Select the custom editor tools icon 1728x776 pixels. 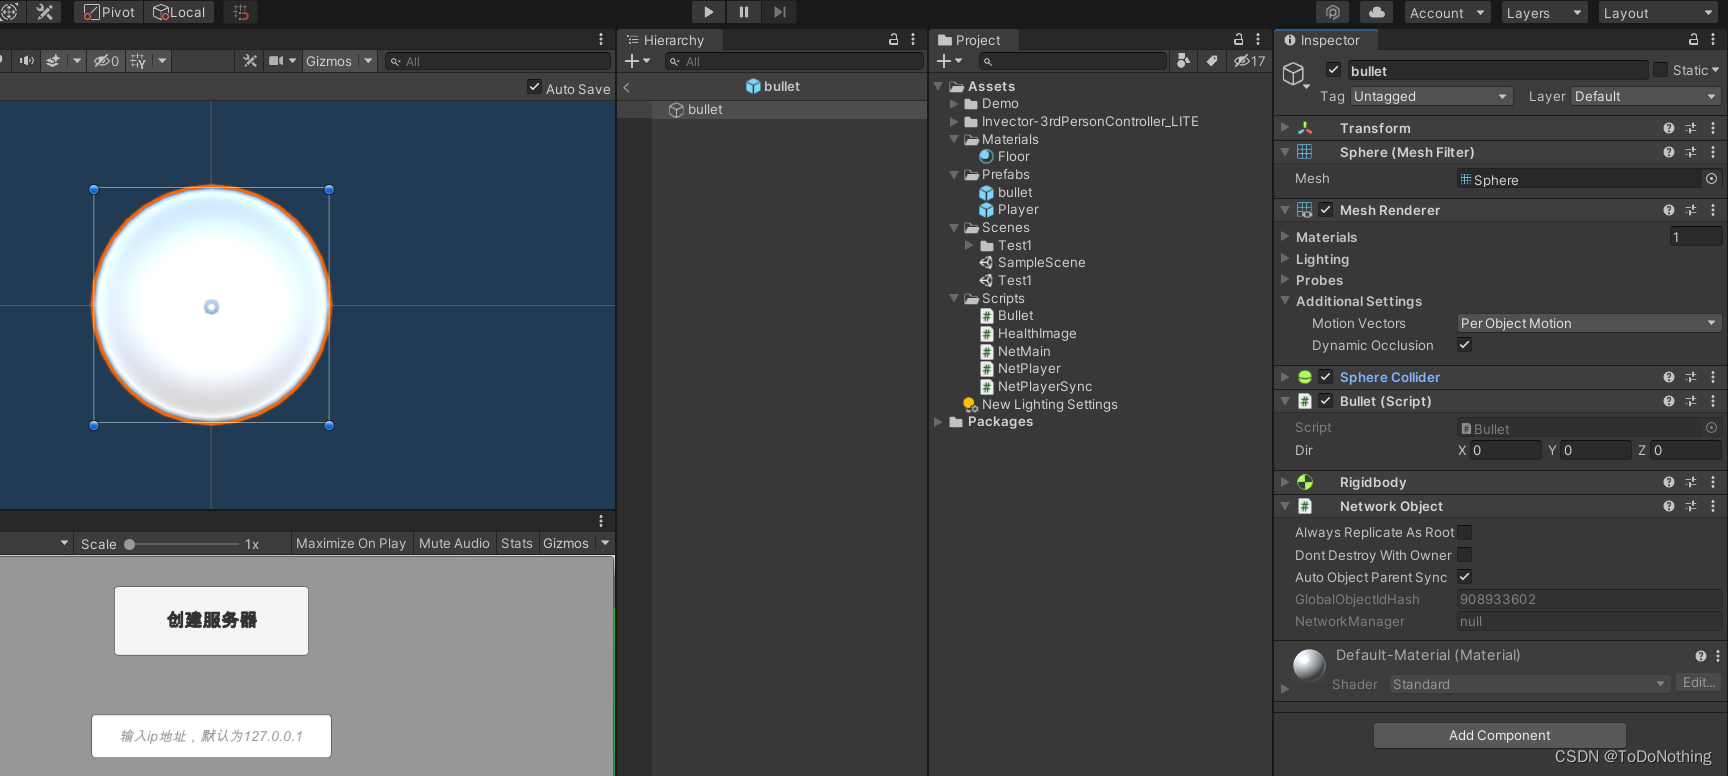click(x=45, y=12)
